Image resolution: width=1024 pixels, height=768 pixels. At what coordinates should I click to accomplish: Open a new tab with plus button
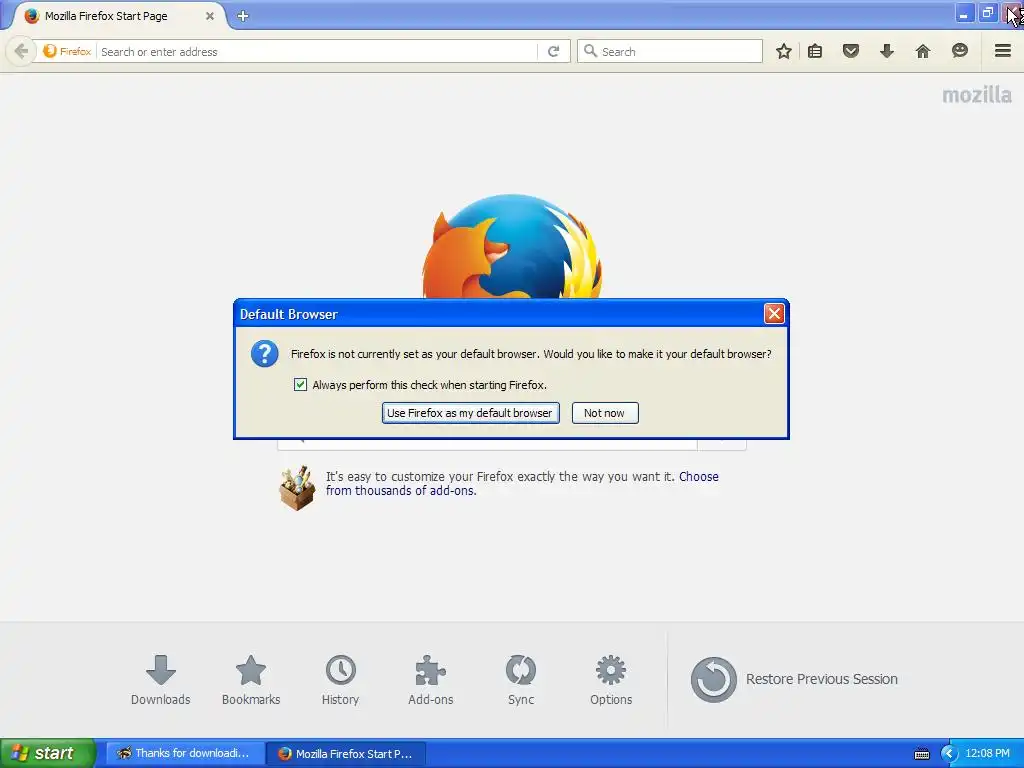click(243, 16)
